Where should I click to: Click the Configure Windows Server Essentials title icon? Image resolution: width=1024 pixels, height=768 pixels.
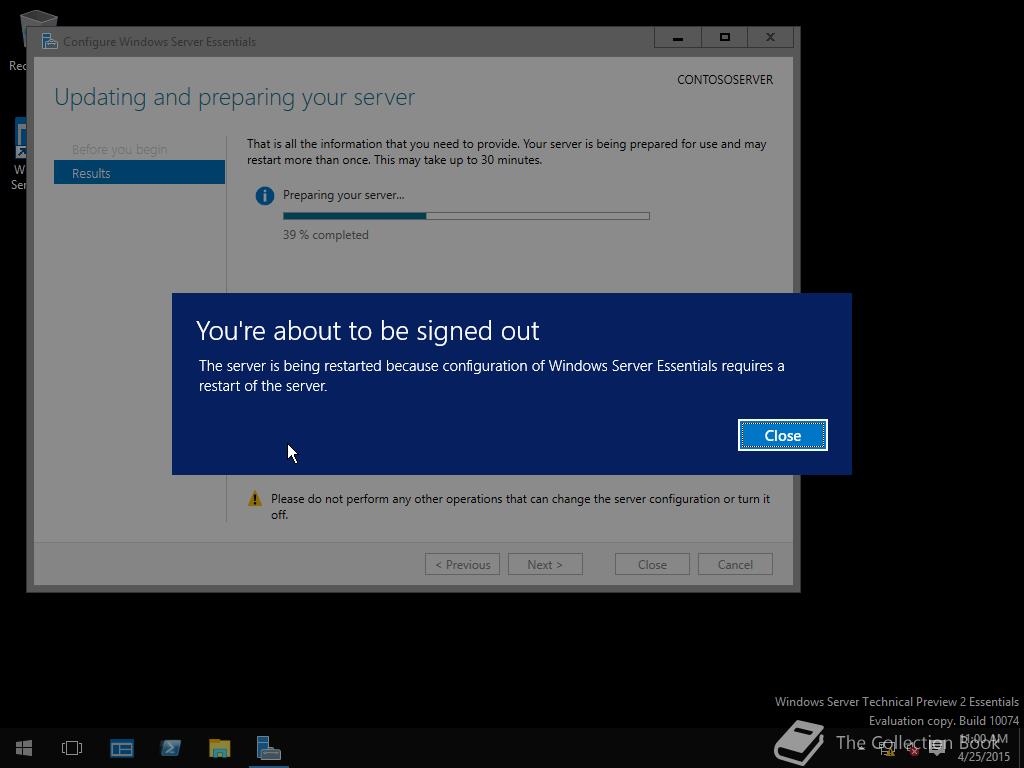[50, 41]
